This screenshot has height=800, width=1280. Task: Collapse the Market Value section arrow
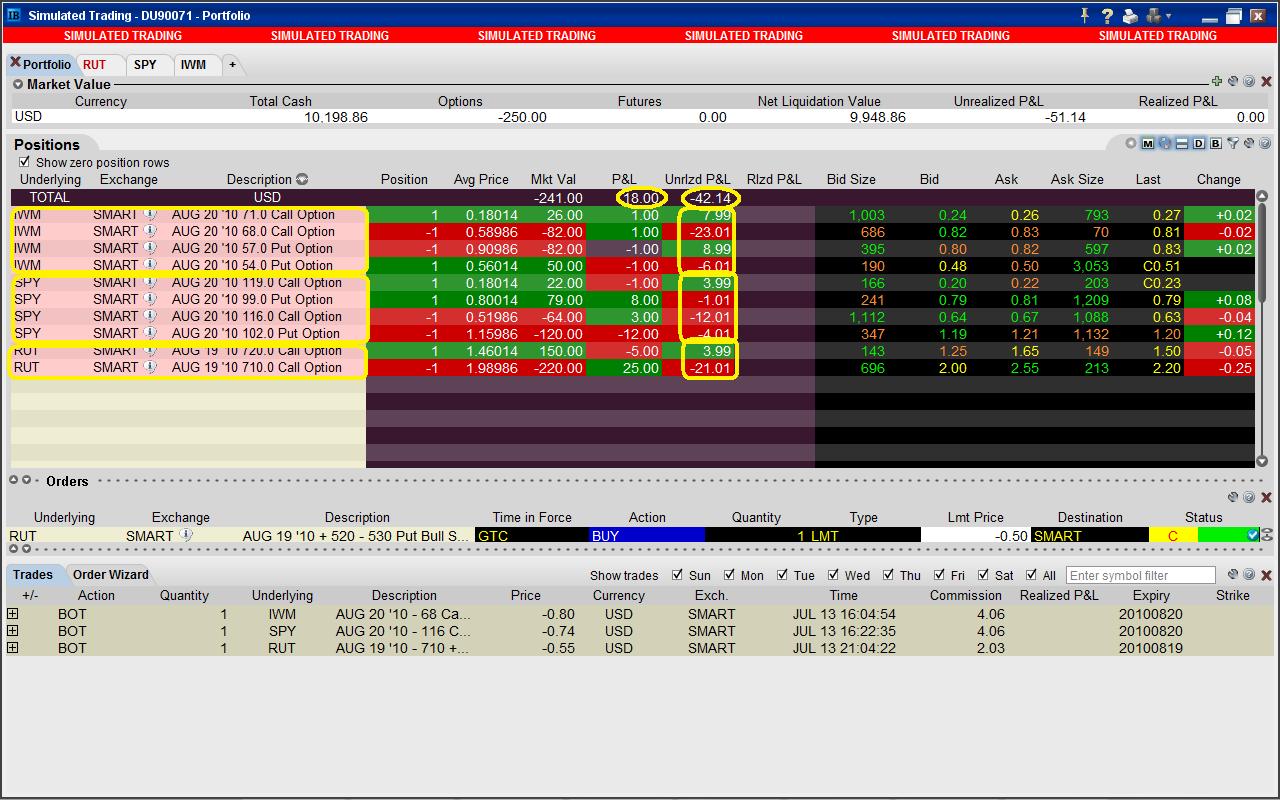18,85
